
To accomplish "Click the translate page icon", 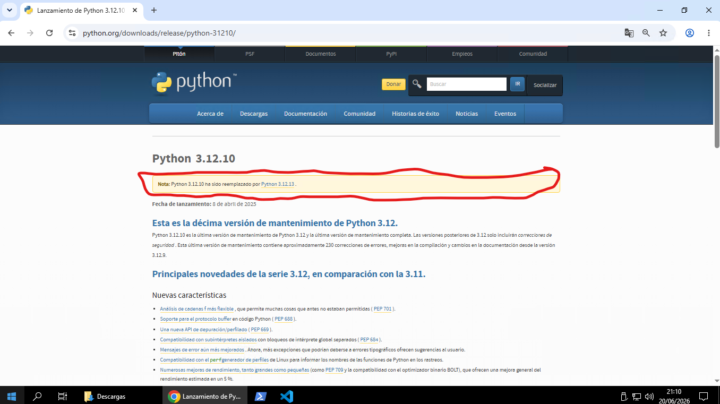I will click(629, 33).
